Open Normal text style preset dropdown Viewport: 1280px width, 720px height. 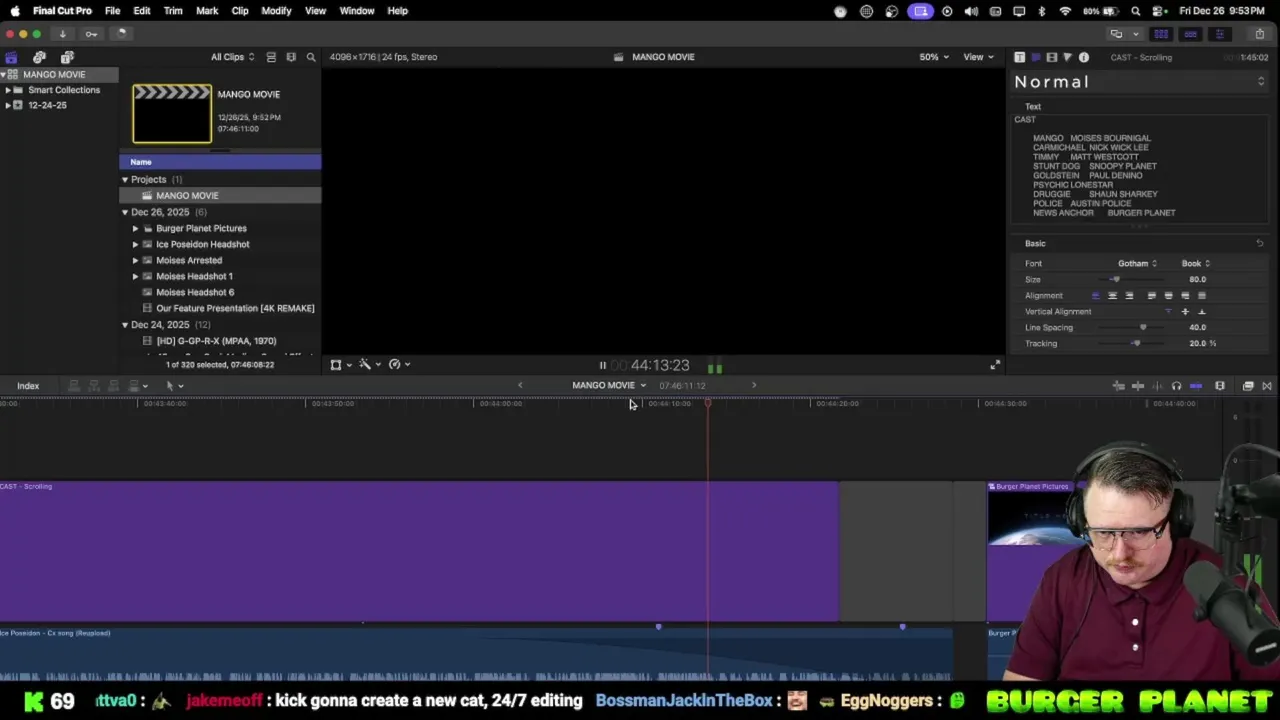click(1140, 82)
